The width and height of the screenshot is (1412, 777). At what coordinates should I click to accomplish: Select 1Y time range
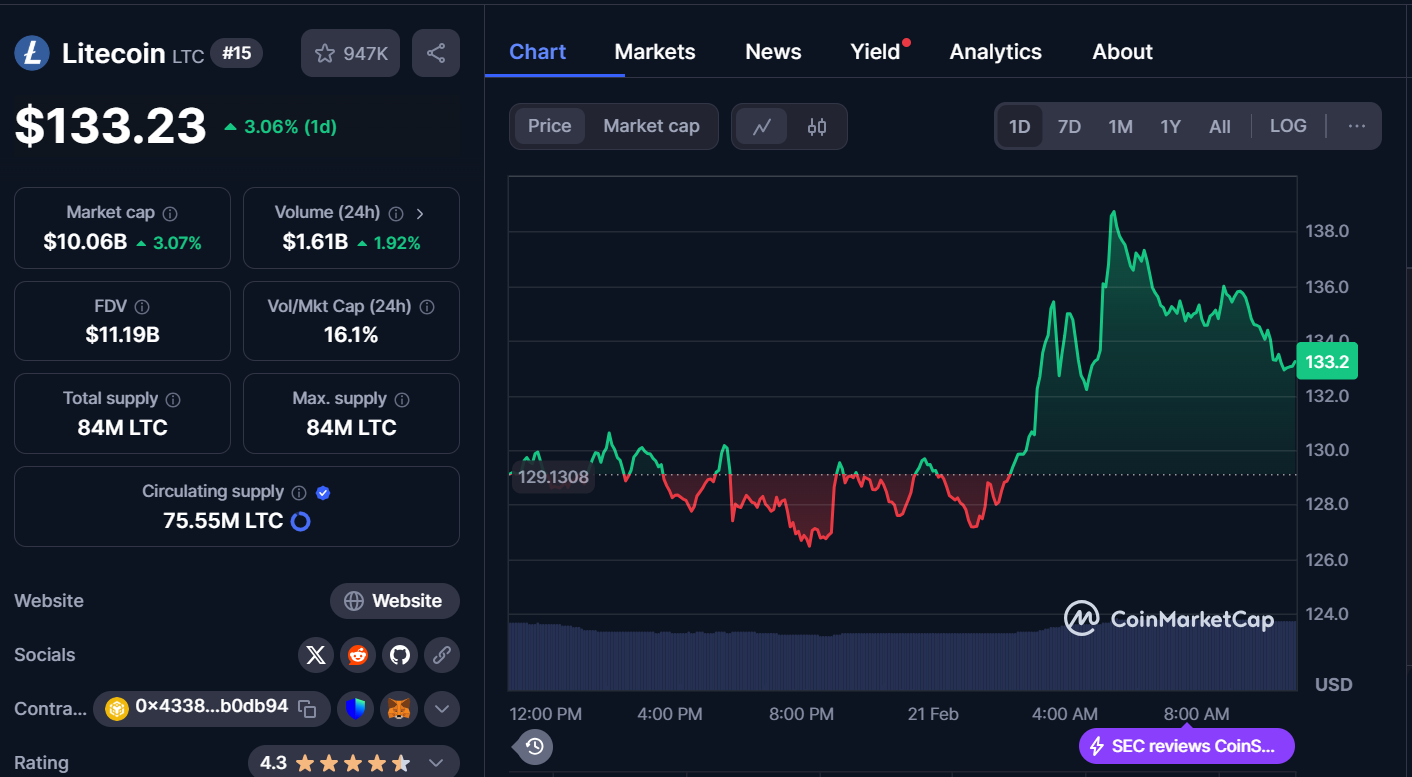1170,126
